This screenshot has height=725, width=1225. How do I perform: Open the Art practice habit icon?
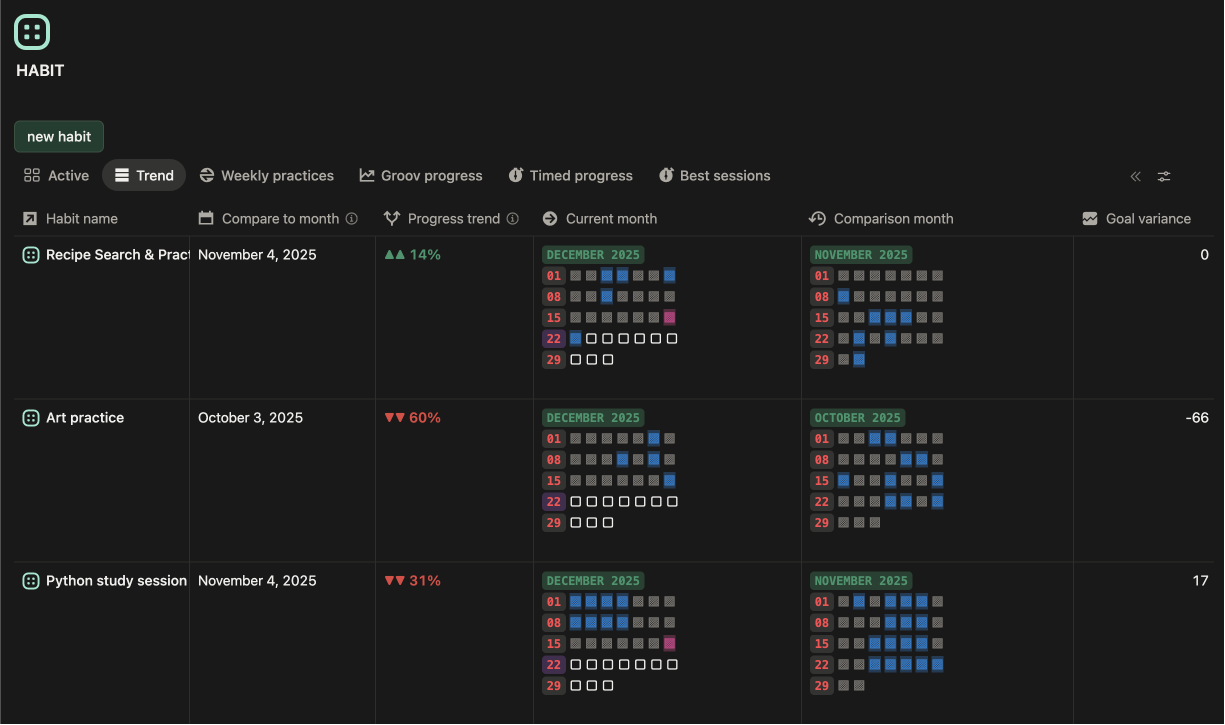(31, 418)
